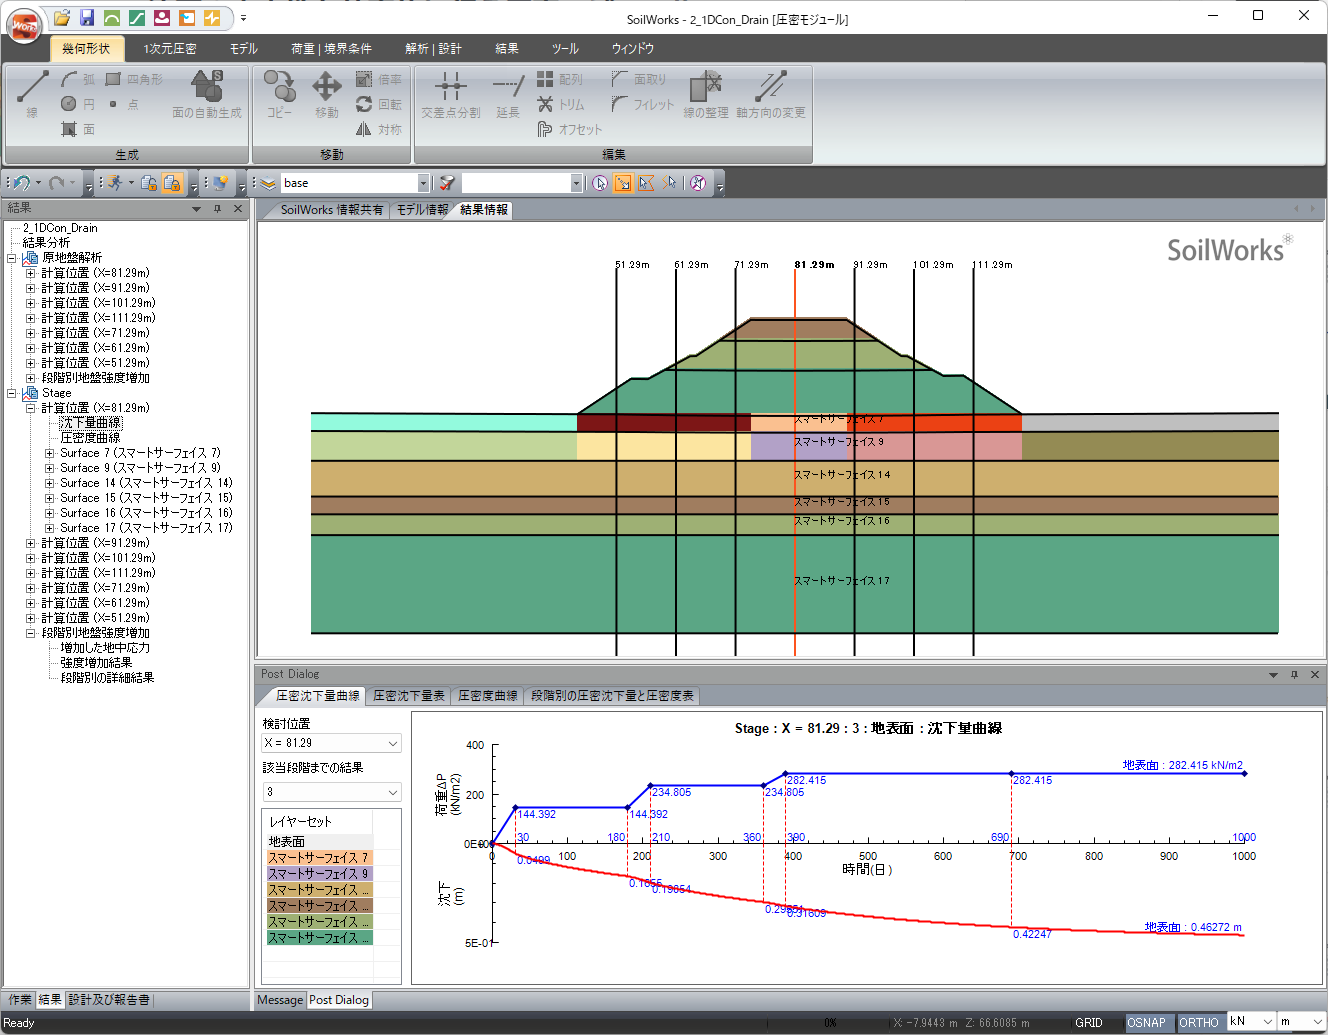
Task: Expand Surface 14 (スマートサーフェイス 14) node
Action: coord(50,483)
